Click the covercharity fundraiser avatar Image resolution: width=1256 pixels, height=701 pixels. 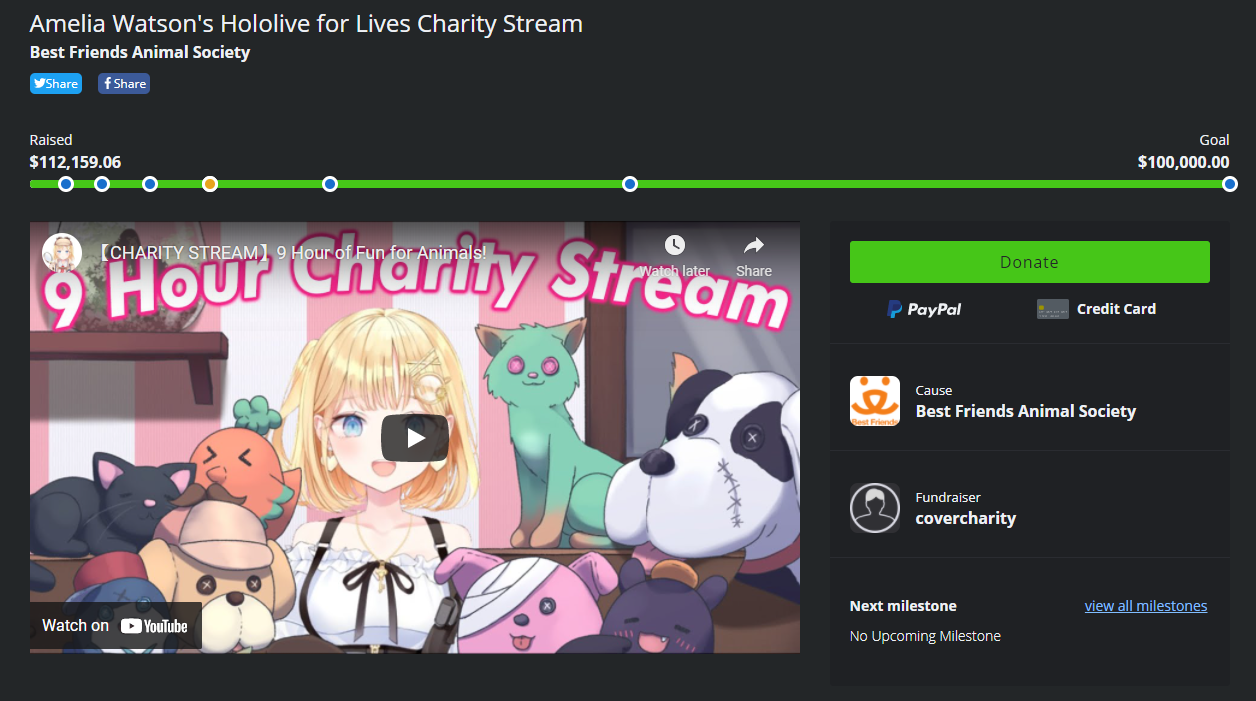[x=875, y=508]
